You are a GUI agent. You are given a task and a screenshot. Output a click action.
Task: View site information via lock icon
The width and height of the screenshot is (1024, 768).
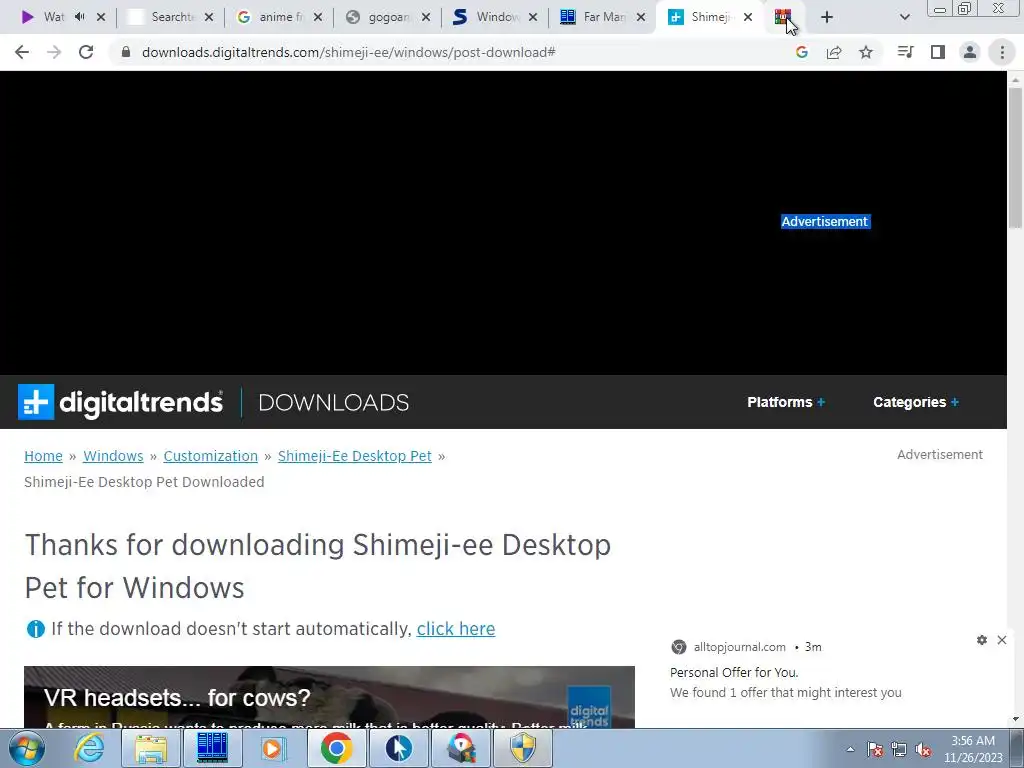pyautogui.click(x=126, y=52)
